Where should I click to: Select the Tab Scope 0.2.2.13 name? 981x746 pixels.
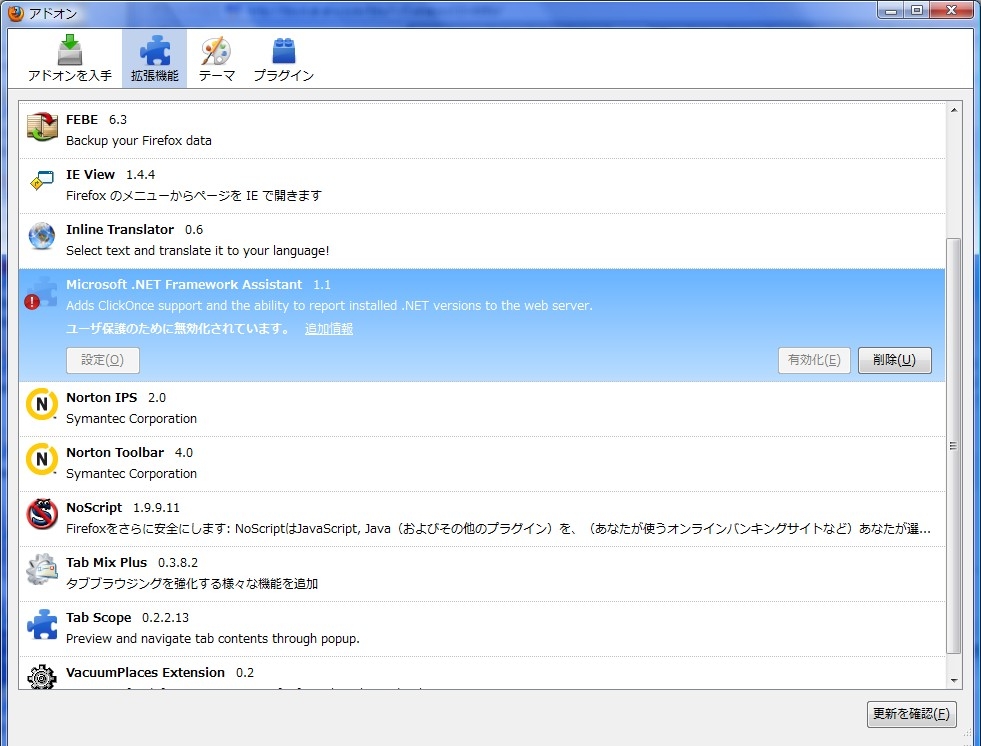(128, 618)
